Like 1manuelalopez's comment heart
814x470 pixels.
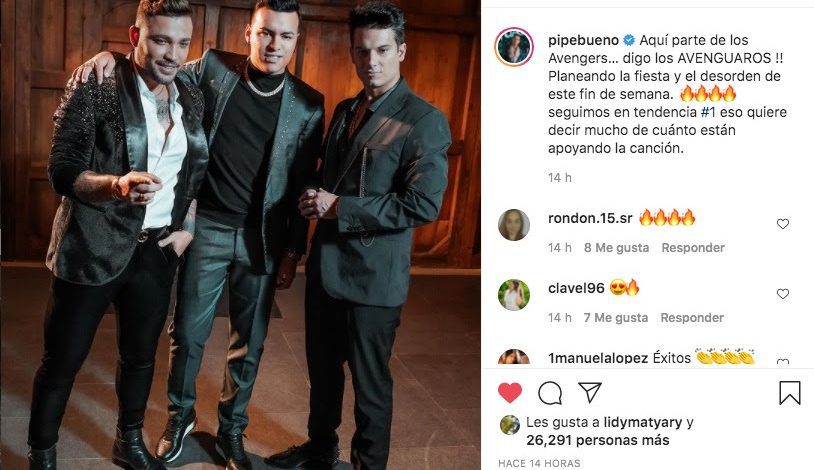pos(783,361)
